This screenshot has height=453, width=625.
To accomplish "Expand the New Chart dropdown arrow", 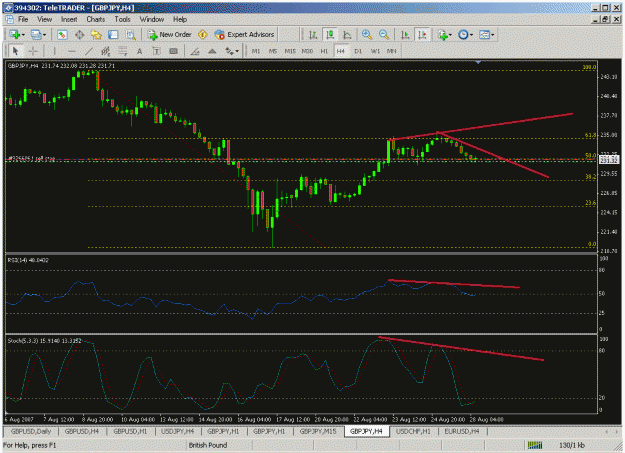I will point(23,35).
